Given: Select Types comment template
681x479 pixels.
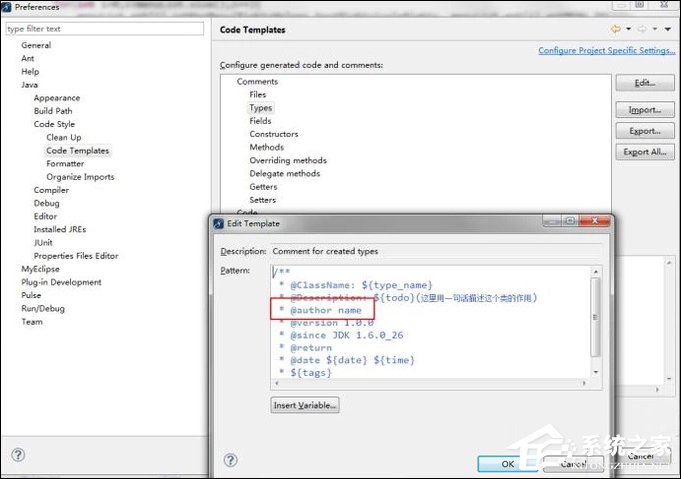Looking at the screenshot, I should pos(261,108).
